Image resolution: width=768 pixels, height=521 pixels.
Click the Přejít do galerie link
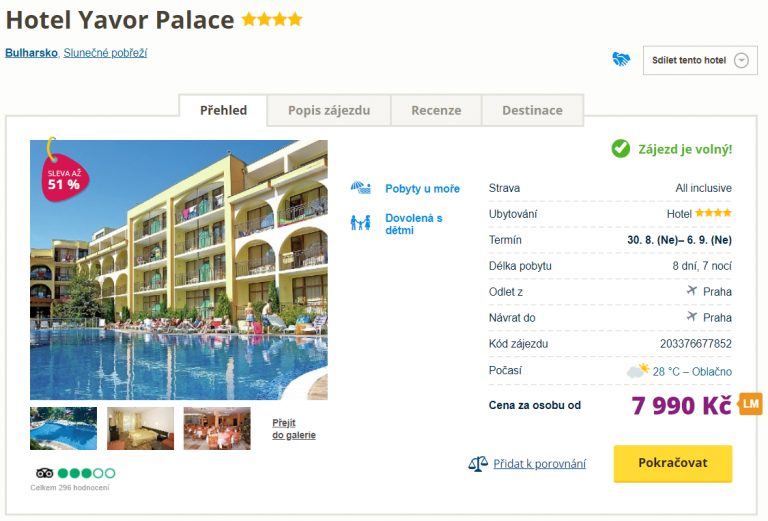coord(294,429)
